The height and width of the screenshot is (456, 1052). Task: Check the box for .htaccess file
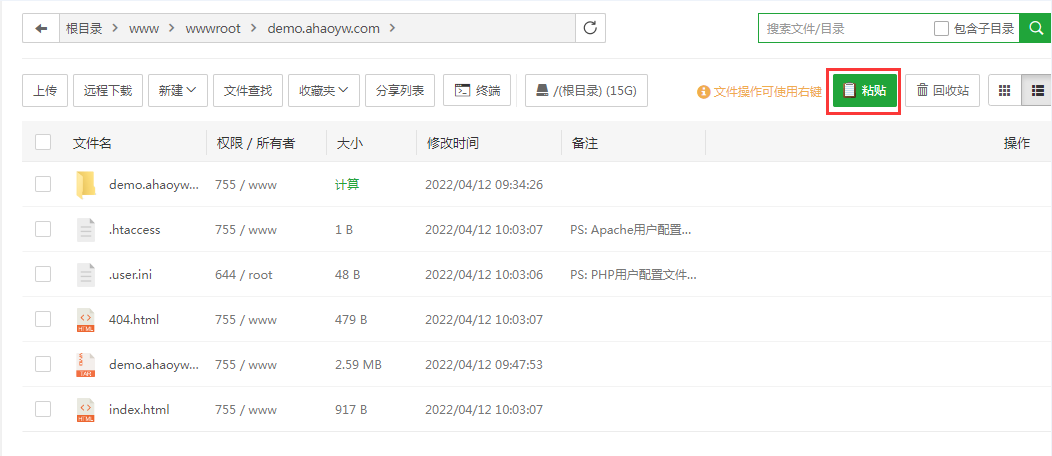[43, 230]
